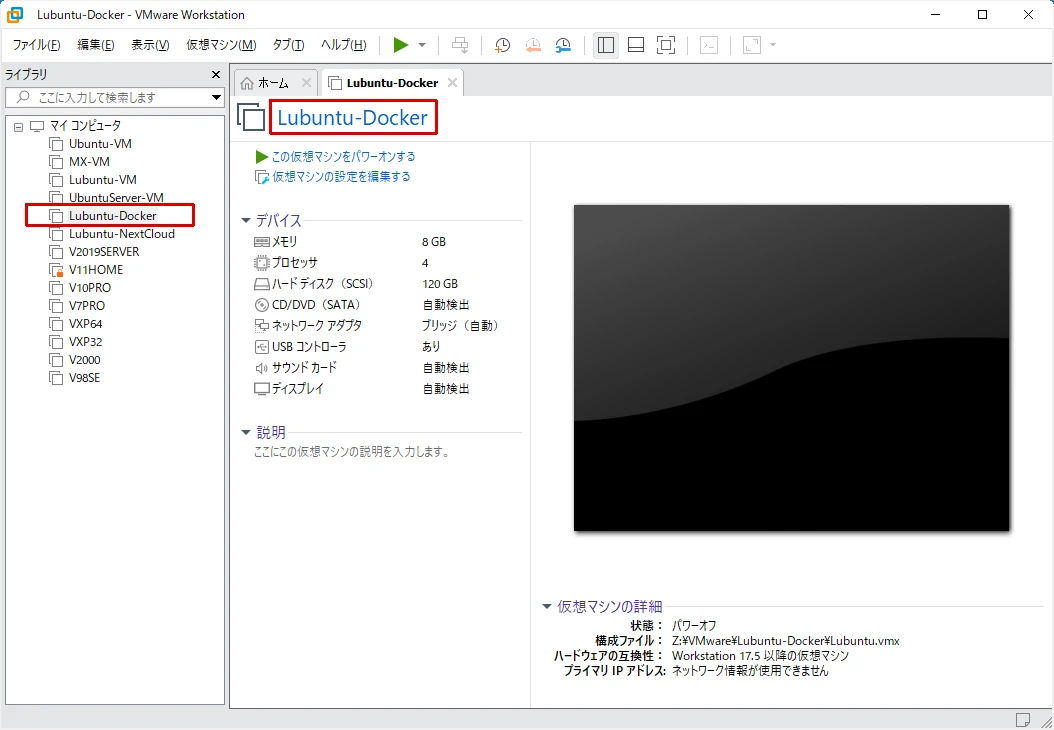Open the library search dropdown arrow
Image resolution: width=1054 pixels, height=730 pixels.
(x=216, y=97)
